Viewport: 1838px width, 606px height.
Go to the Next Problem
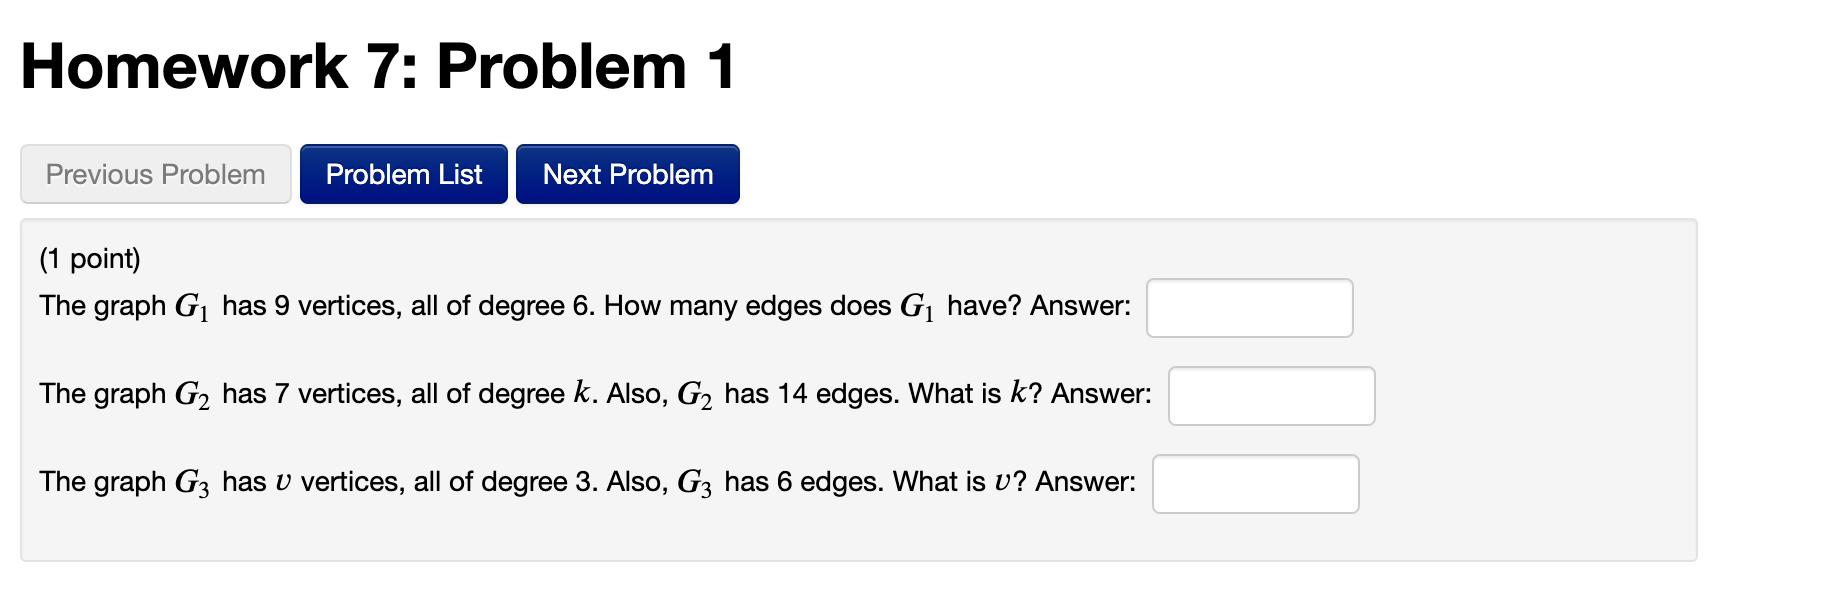628,174
